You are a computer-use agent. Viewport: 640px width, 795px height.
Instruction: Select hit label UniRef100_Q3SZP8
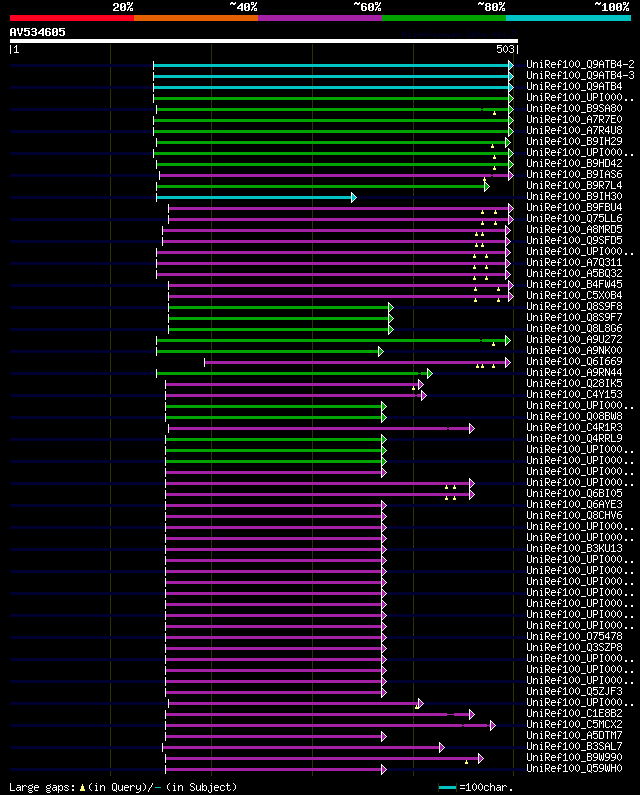[x=574, y=647]
